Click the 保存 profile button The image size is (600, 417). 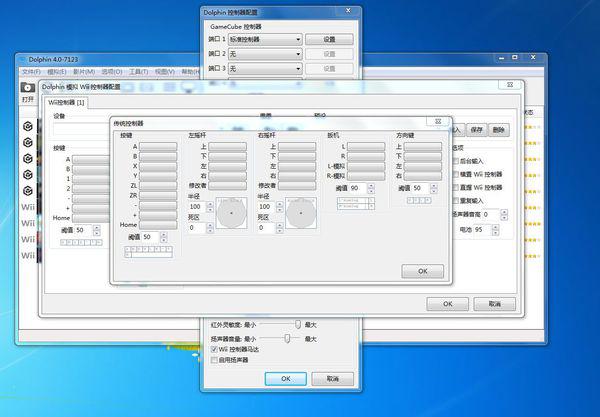(476, 130)
